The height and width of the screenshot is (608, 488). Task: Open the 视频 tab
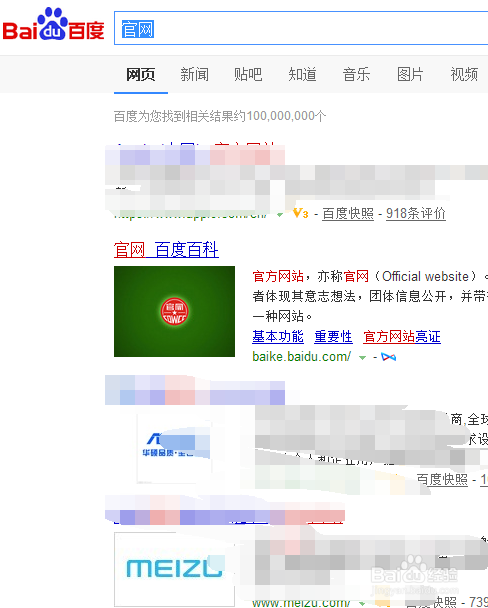point(464,74)
